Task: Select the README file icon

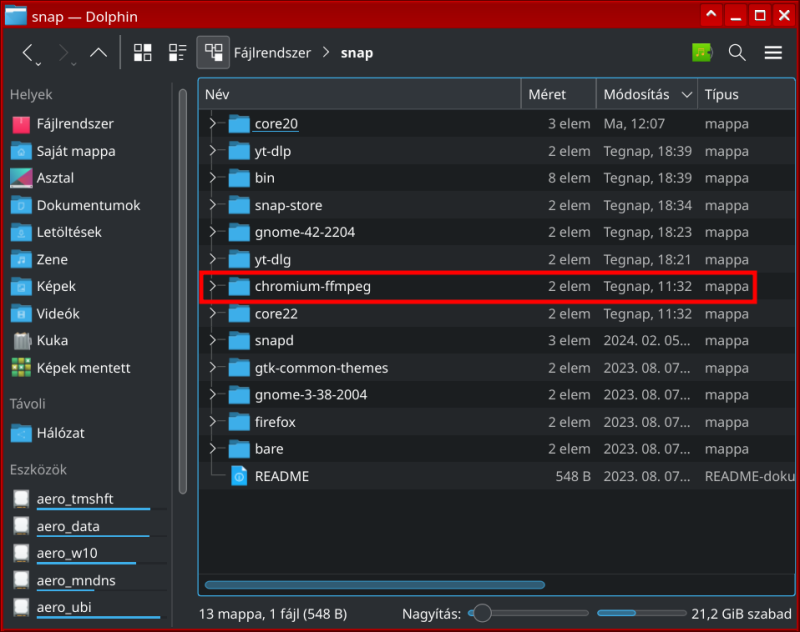Action: click(x=239, y=476)
